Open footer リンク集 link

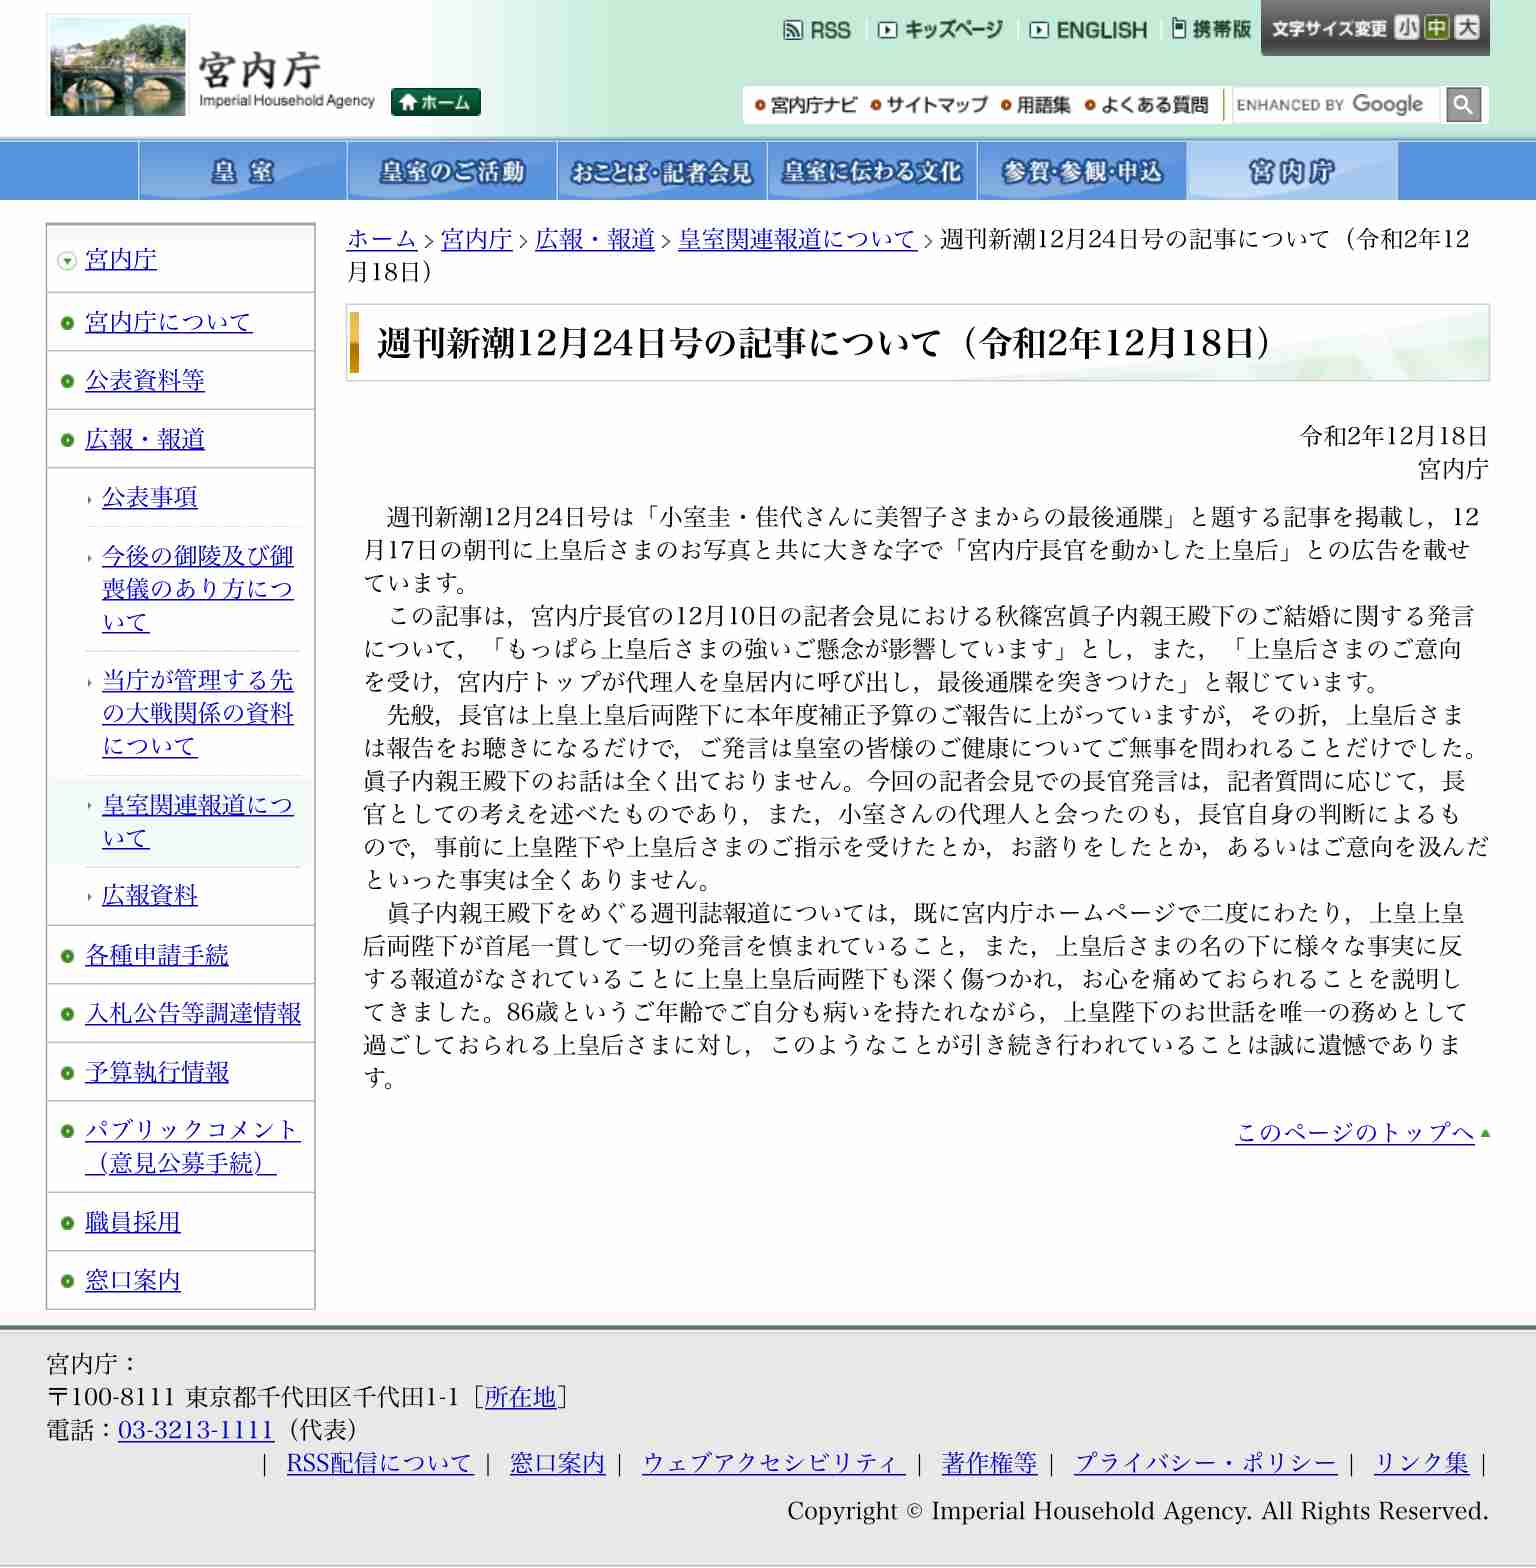click(1421, 1463)
